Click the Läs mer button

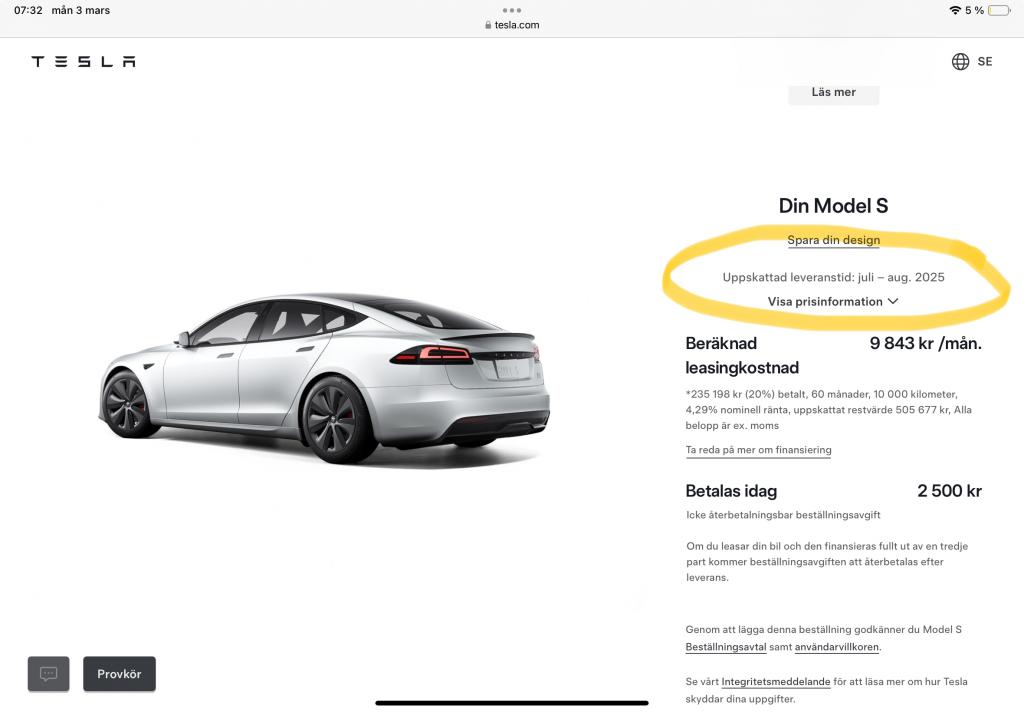click(834, 93)
